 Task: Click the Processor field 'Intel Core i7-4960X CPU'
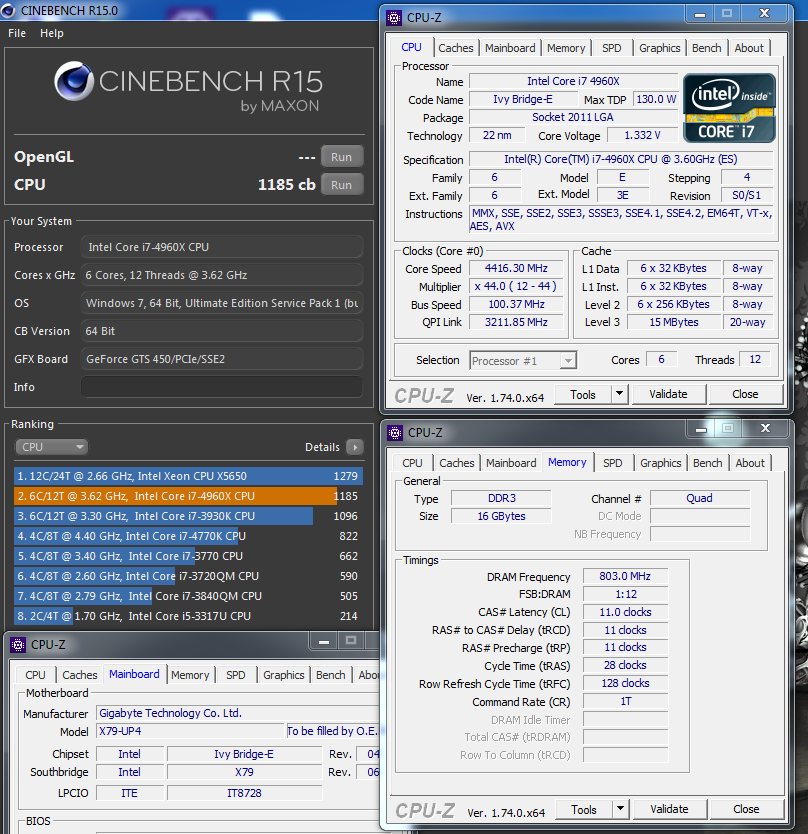coord(222,247)
